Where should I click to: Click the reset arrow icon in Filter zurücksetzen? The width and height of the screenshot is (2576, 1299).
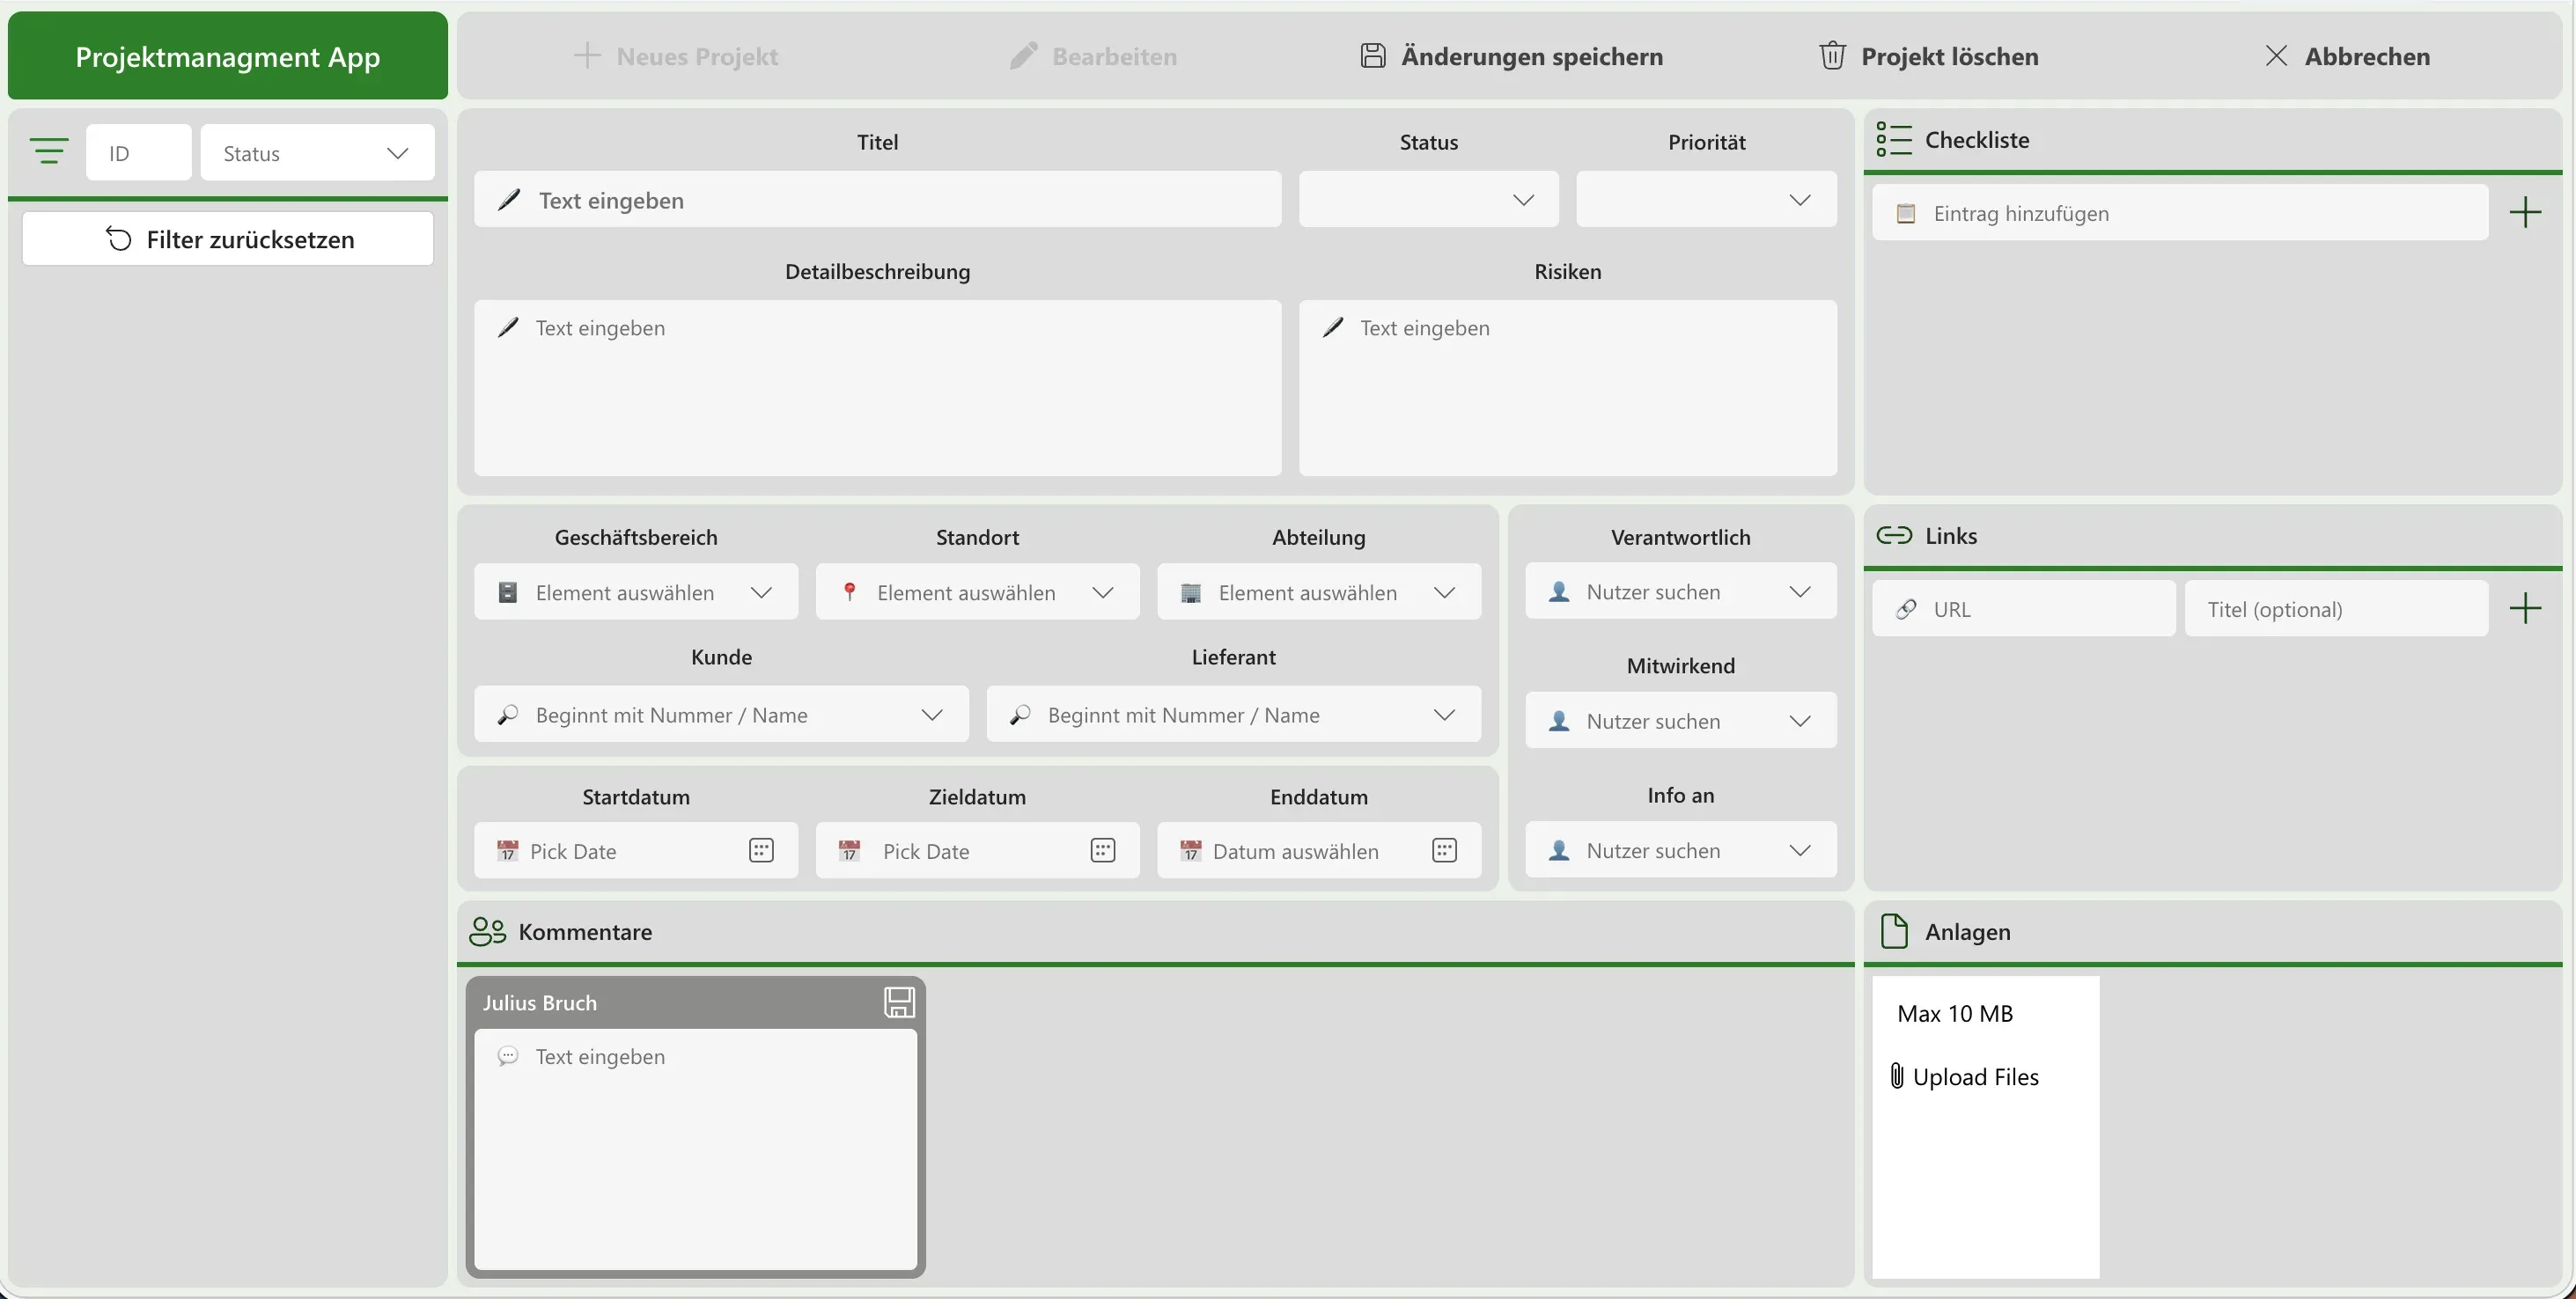[x=119, y=239]
